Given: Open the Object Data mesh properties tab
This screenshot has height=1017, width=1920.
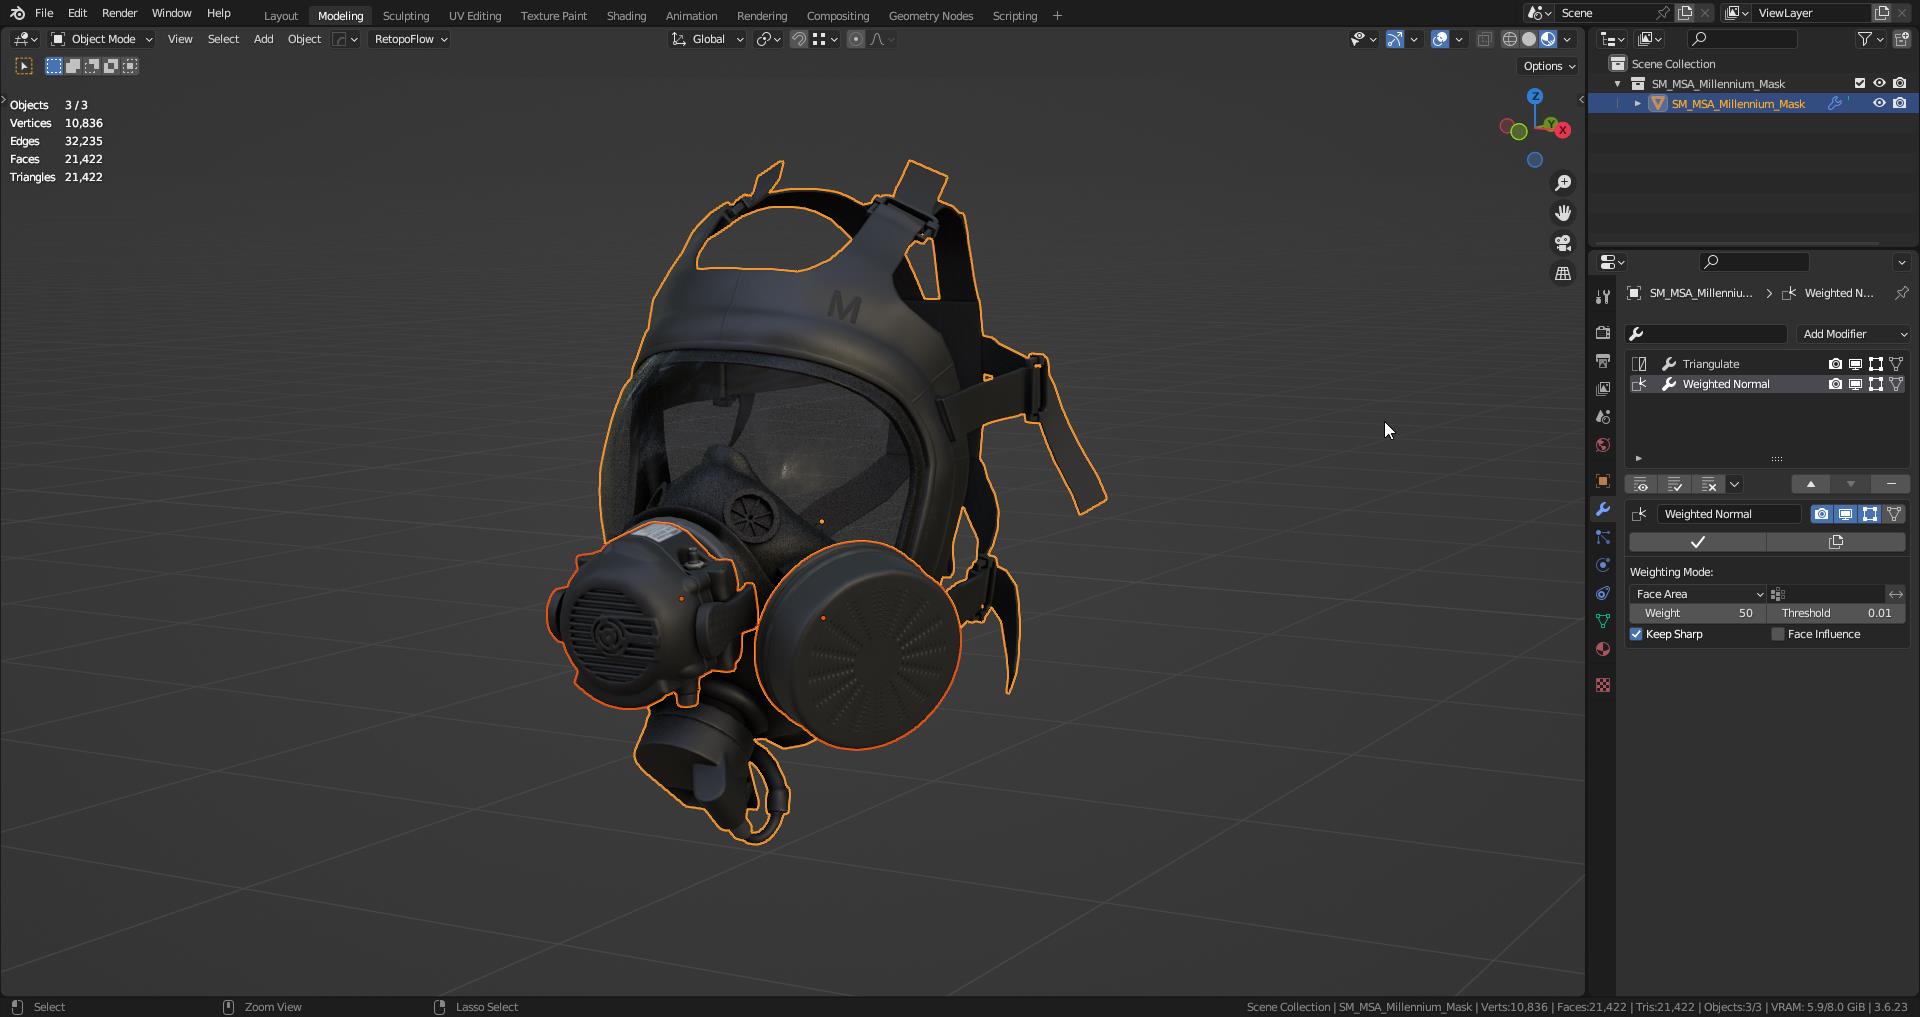Looking at the screenshot, I should (1603, 621).
